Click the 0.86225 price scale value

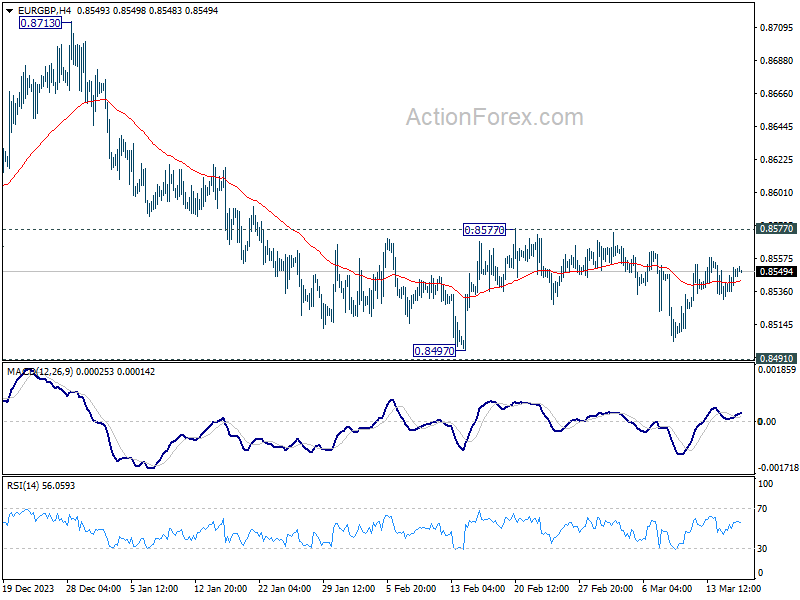(777, 160)
